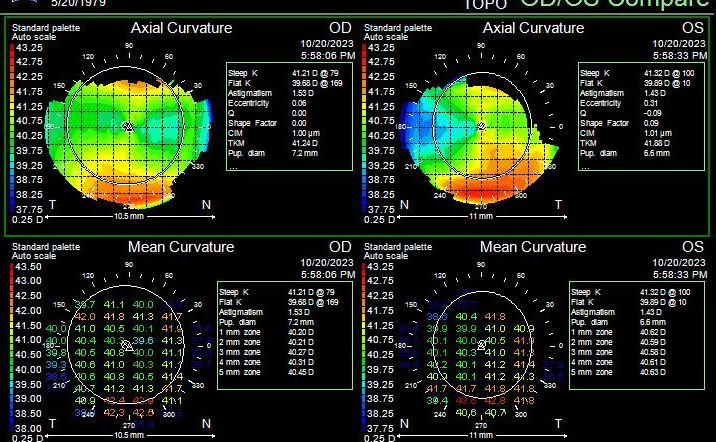Click 'Pup. diam 6.6 mm' in OS Mean box
This screenshot has height=442, width=716.
tap(616, 322)
